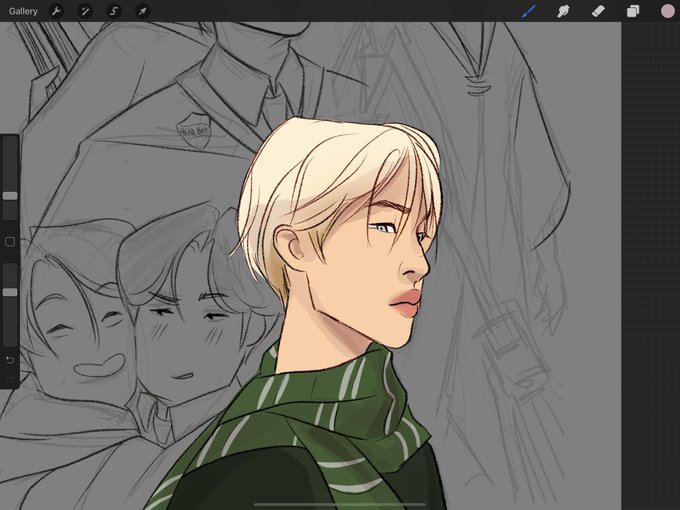Adjust the brush opacity slider
The height and width of the screenshot is (510, 680).
[x=10, y=292]
